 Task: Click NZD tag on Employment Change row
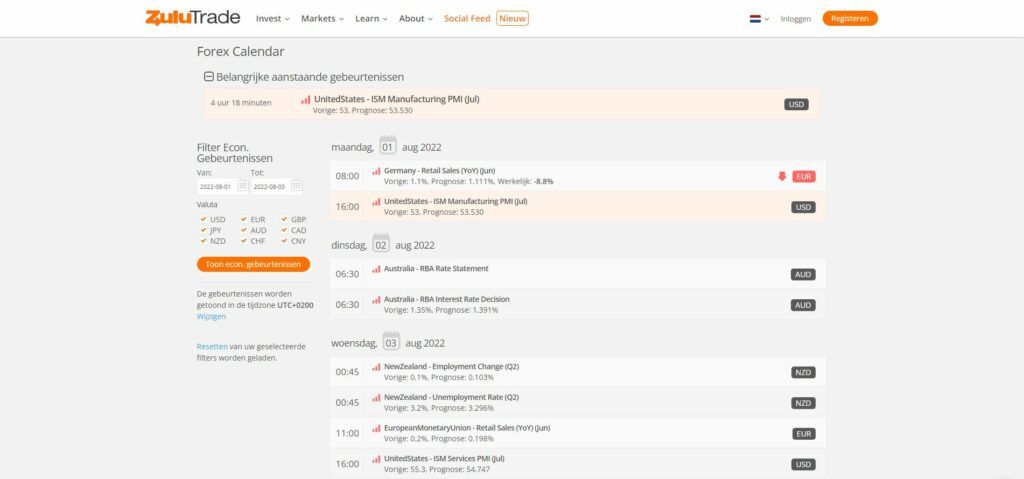pos(803,372)
